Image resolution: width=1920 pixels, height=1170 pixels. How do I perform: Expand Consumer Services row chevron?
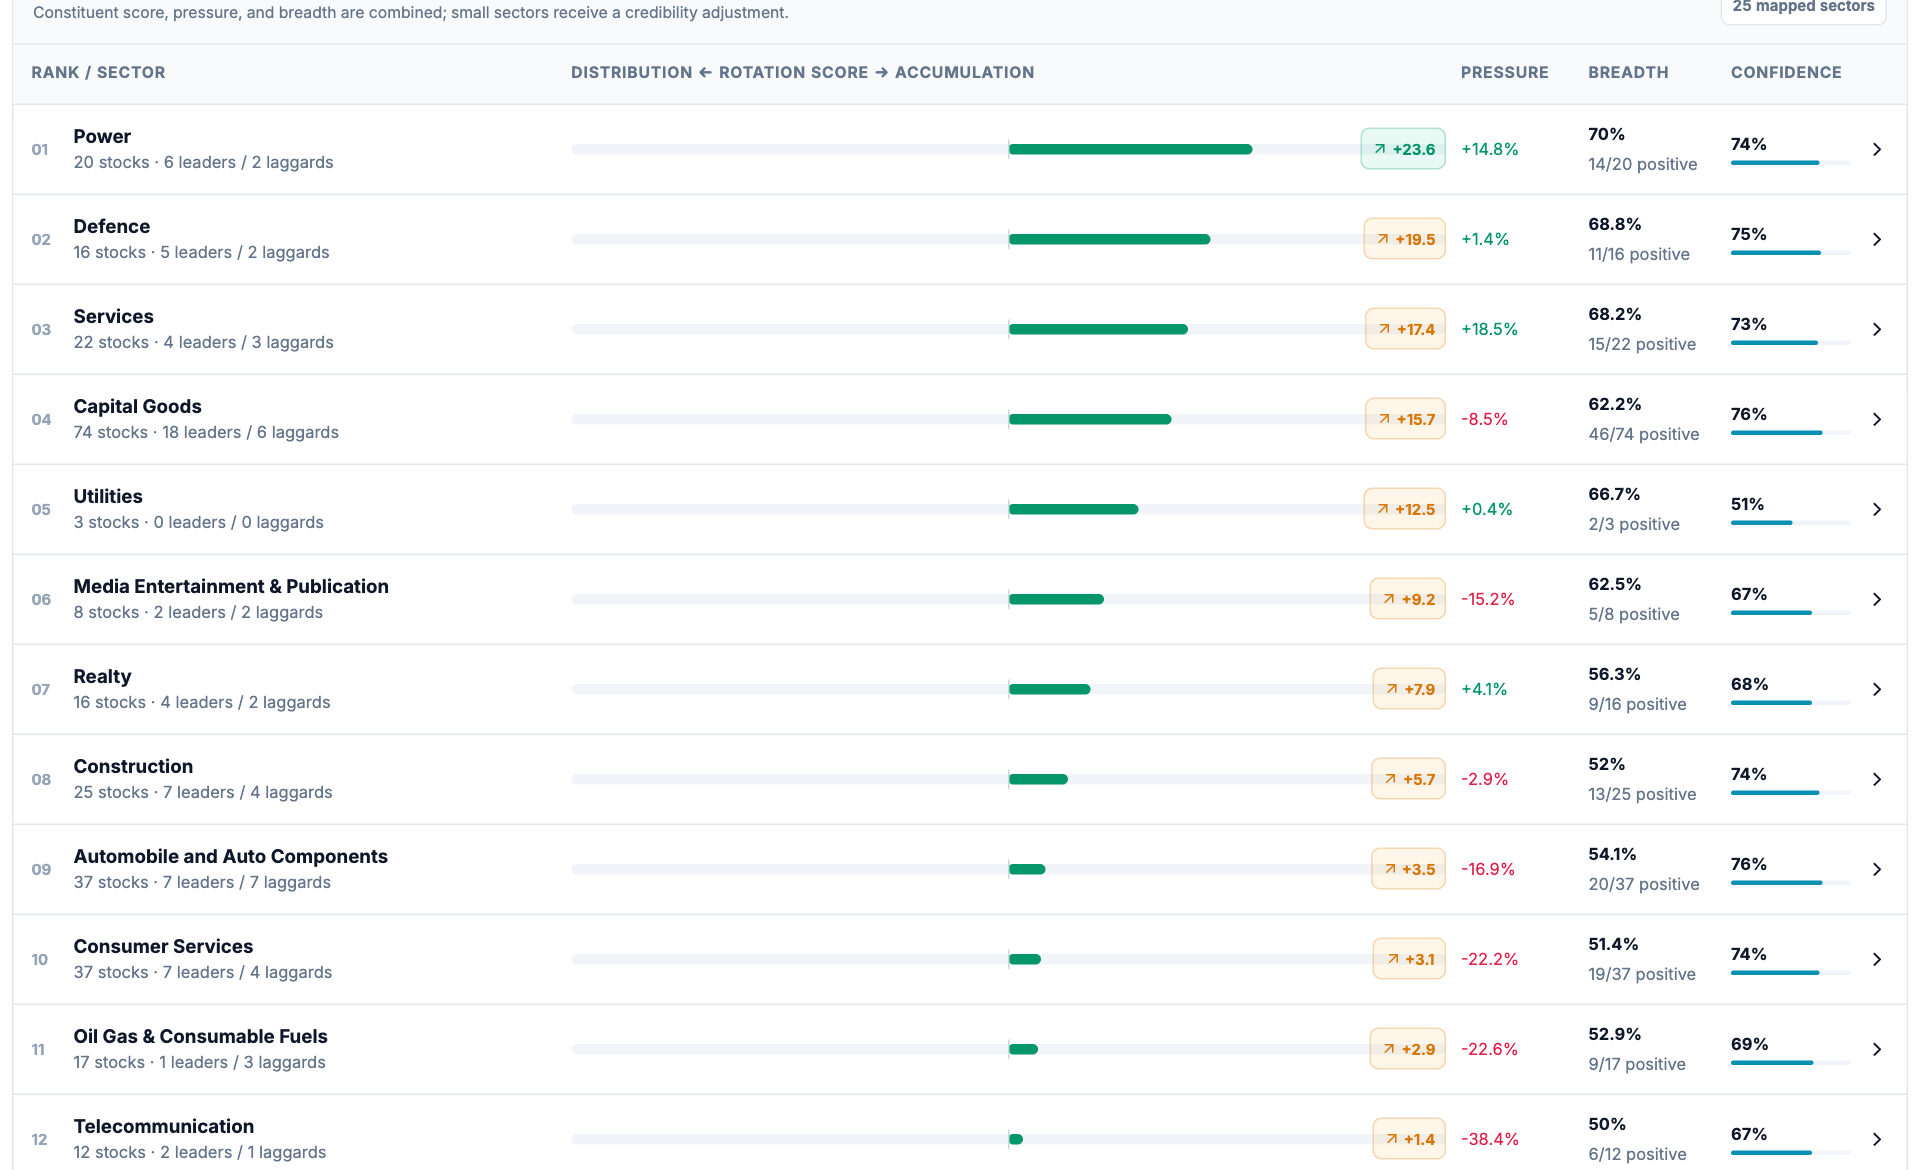(x=1876, y=959)
